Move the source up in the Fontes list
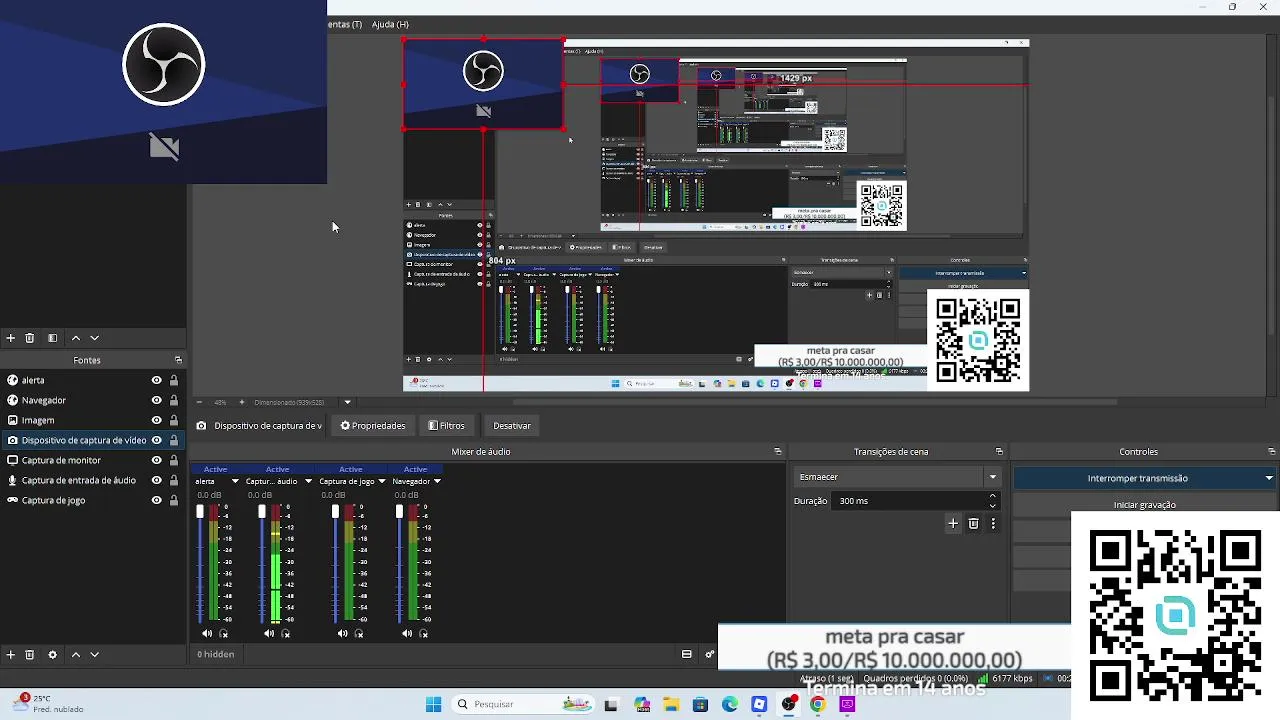Screen dimensions: 1280x720 (x=75, y=654)
